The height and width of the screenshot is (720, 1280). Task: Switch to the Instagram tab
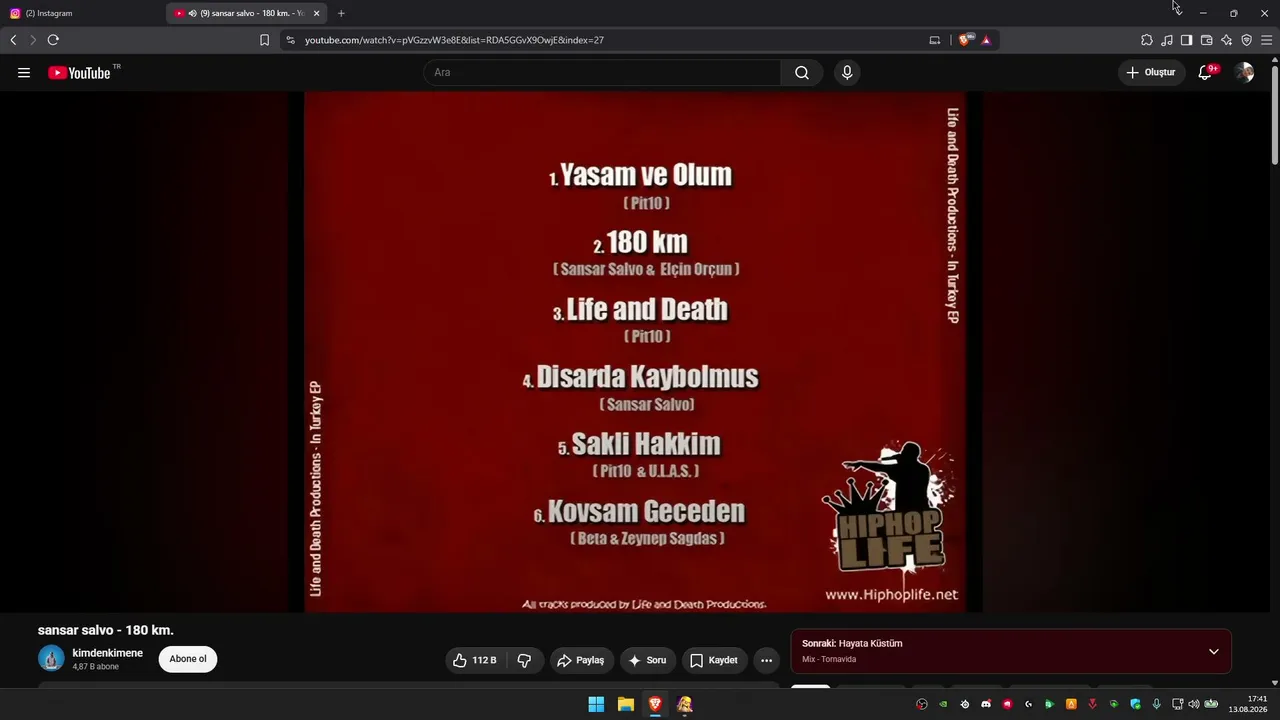pos(83,13)
